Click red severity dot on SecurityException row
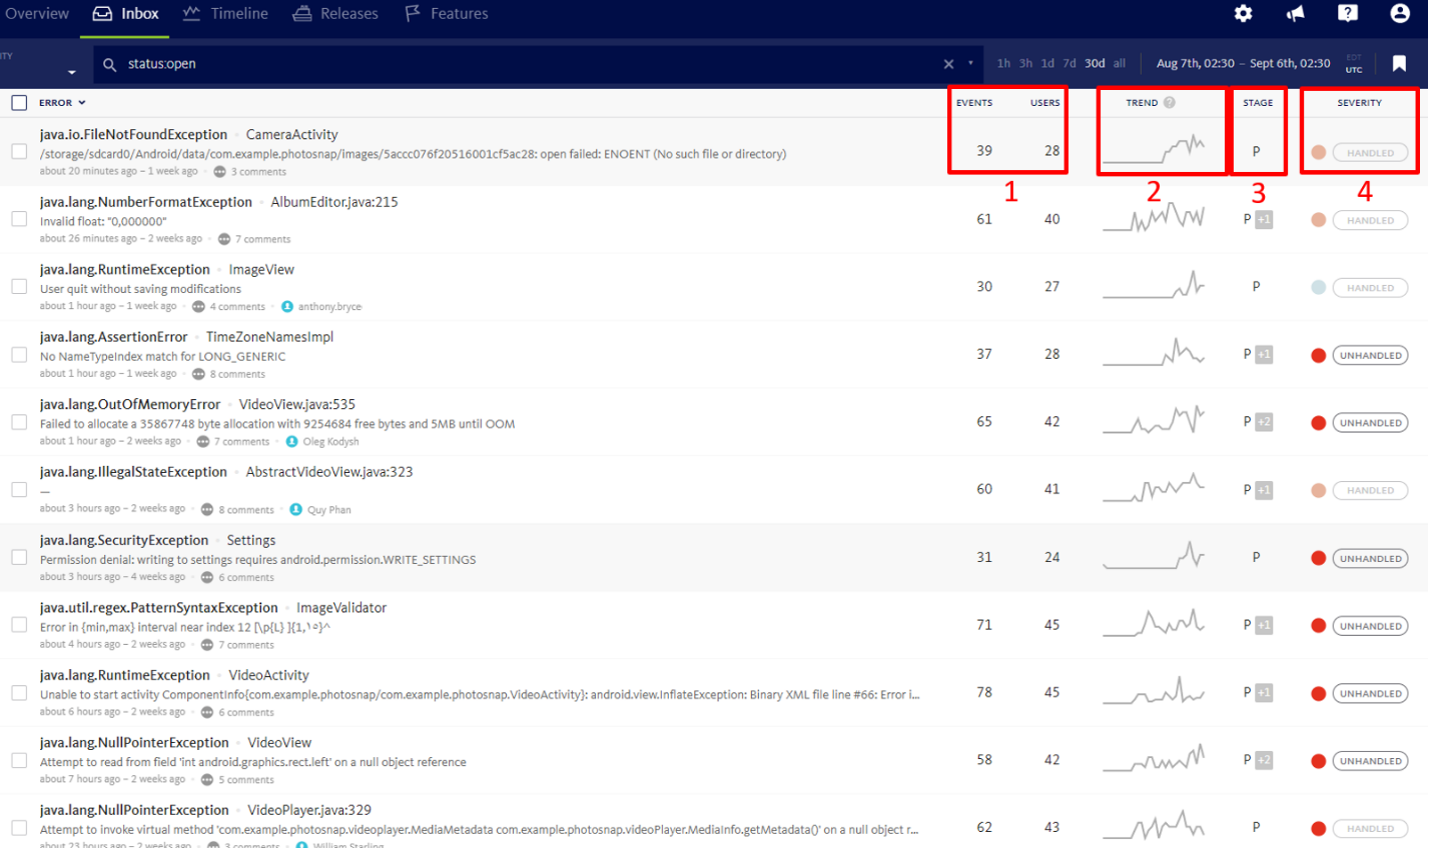Screen dimensions: 1430x852 pos(1318,558)
